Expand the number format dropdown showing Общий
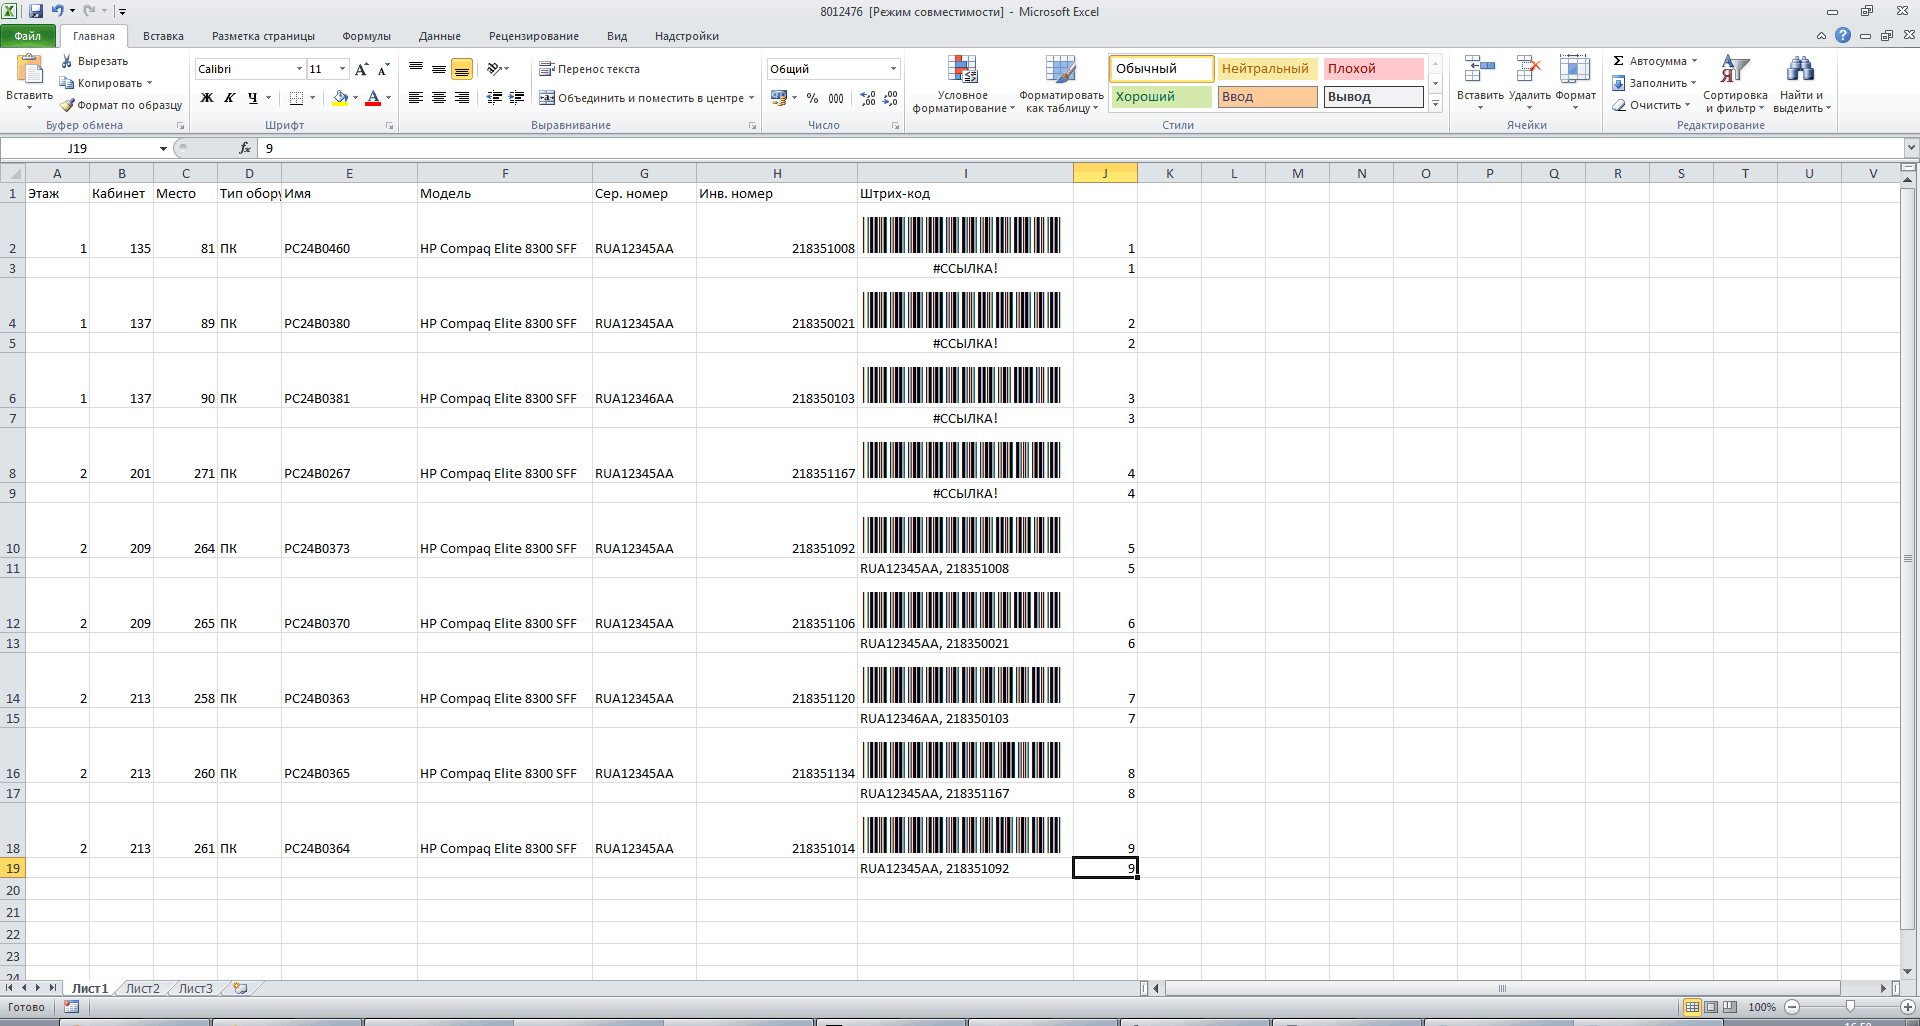The height and width of the screenshot is (1026, 1920). [893, 69]
